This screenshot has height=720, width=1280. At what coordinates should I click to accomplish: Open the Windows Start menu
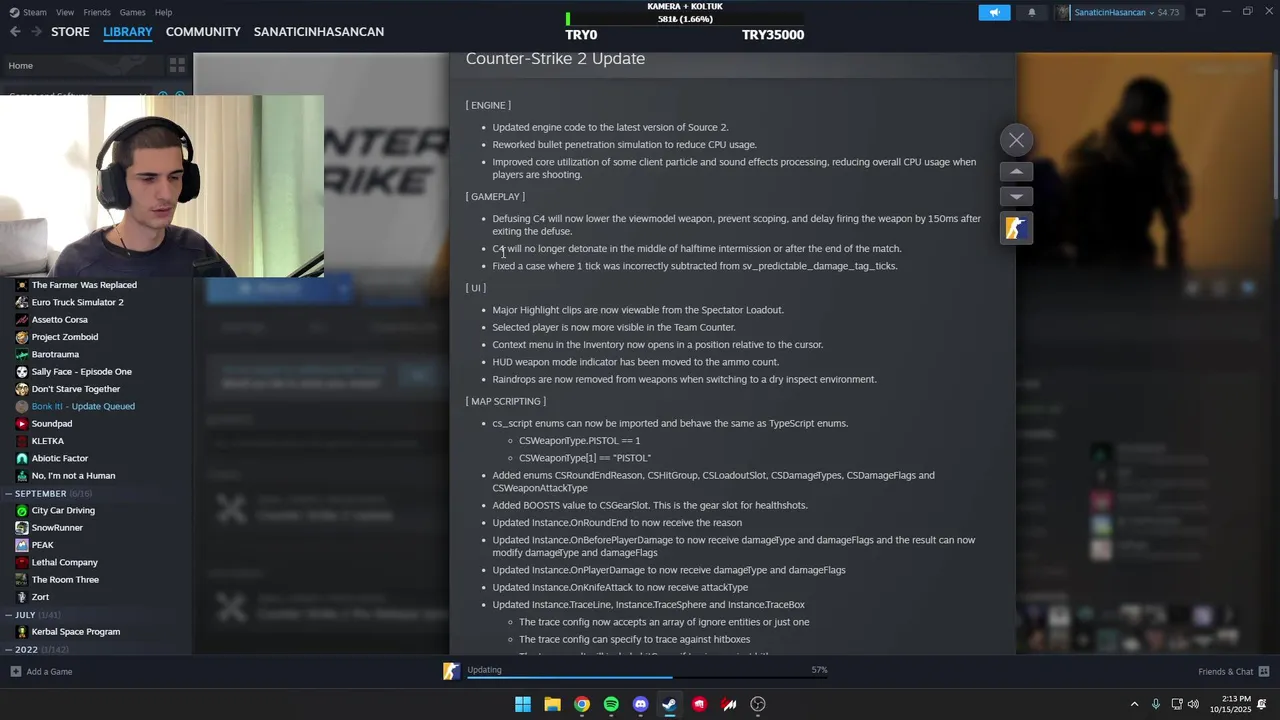[523, 704]
